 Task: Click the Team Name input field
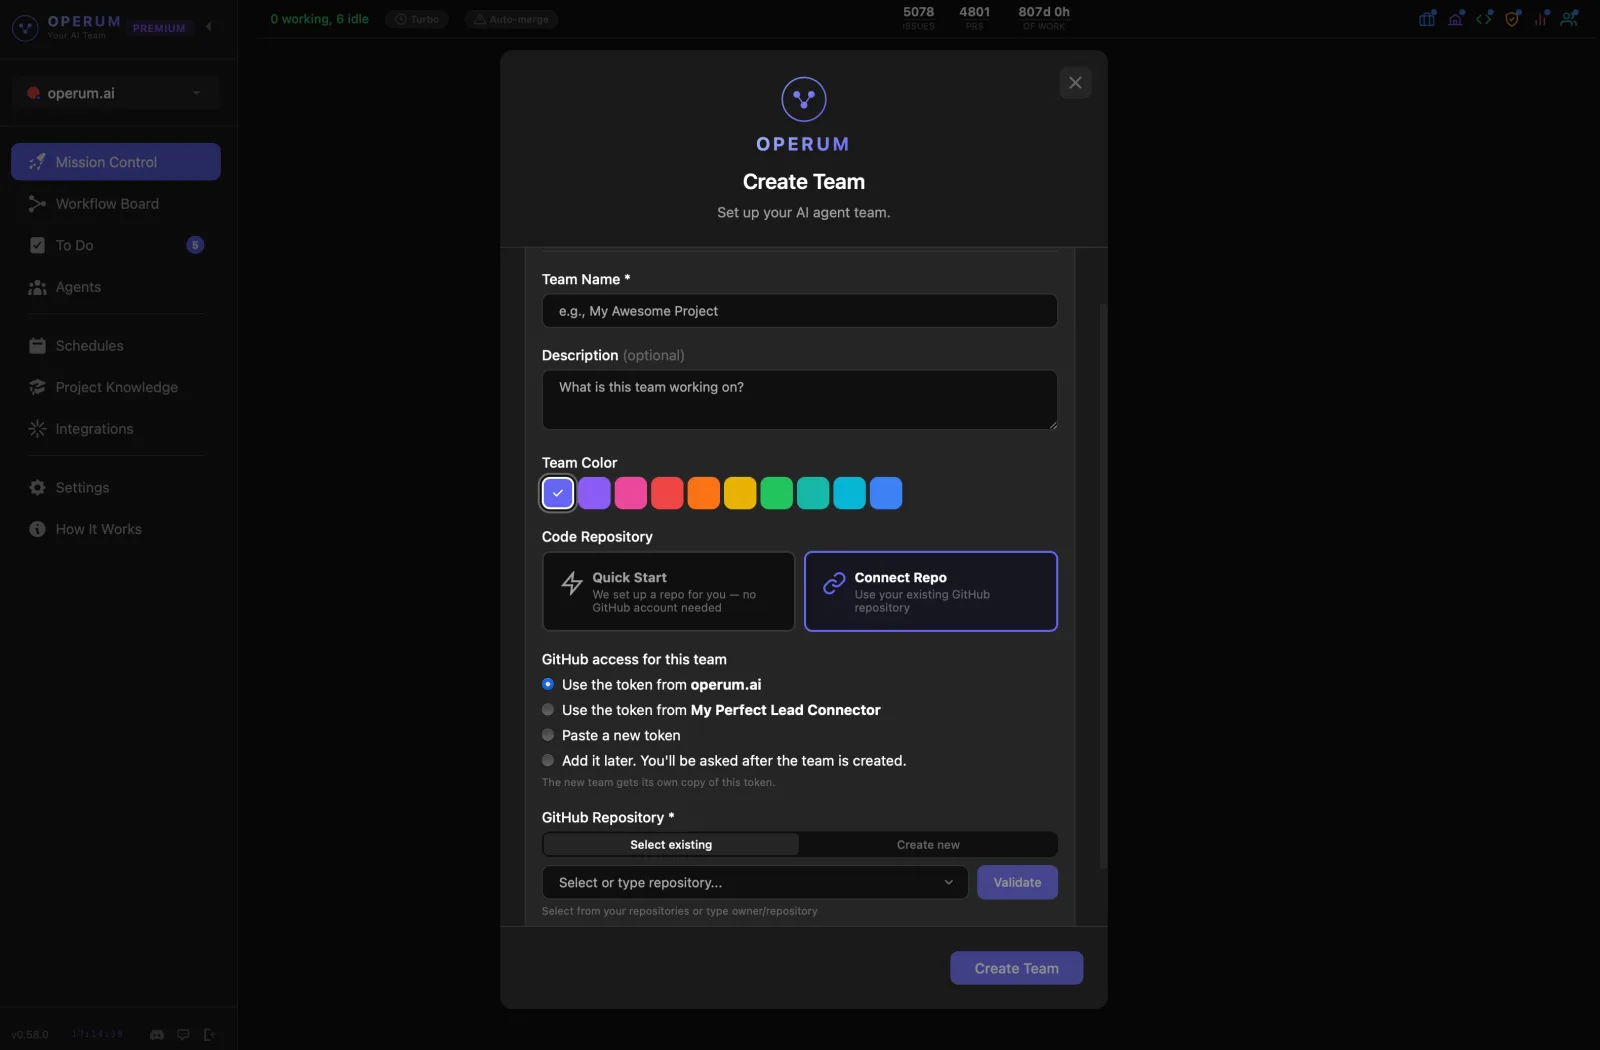point(799,311)
